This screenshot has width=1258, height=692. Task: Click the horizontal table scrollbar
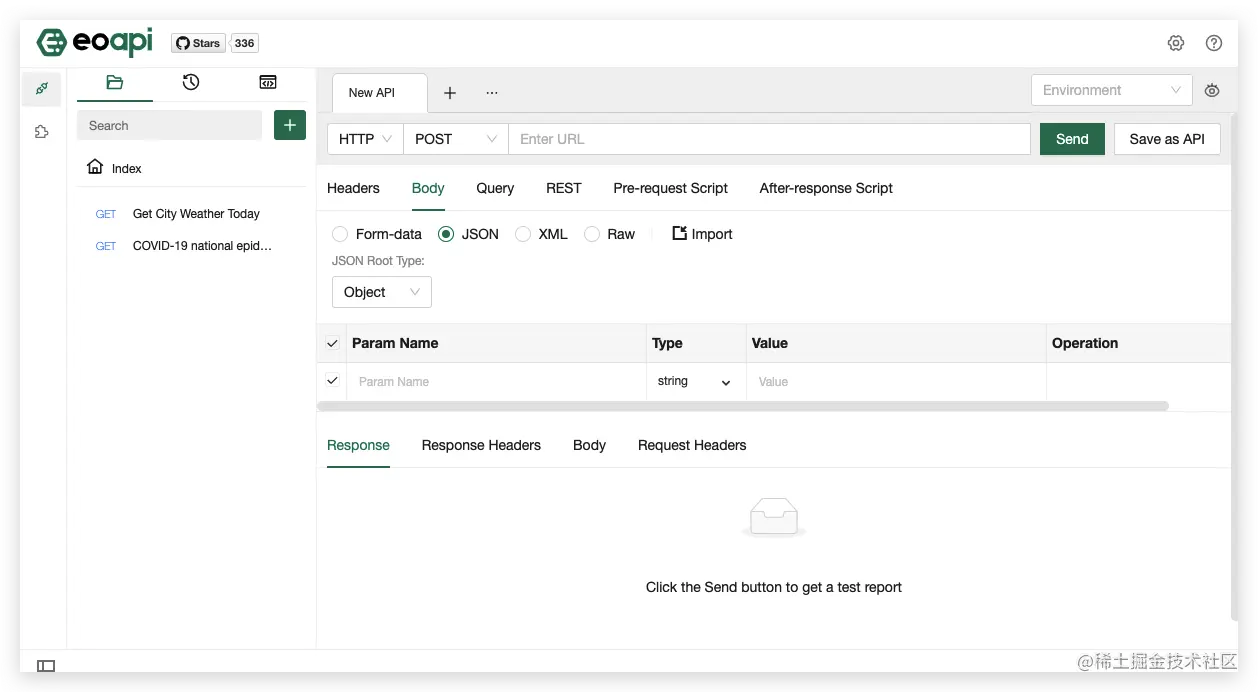pos(743,406)
